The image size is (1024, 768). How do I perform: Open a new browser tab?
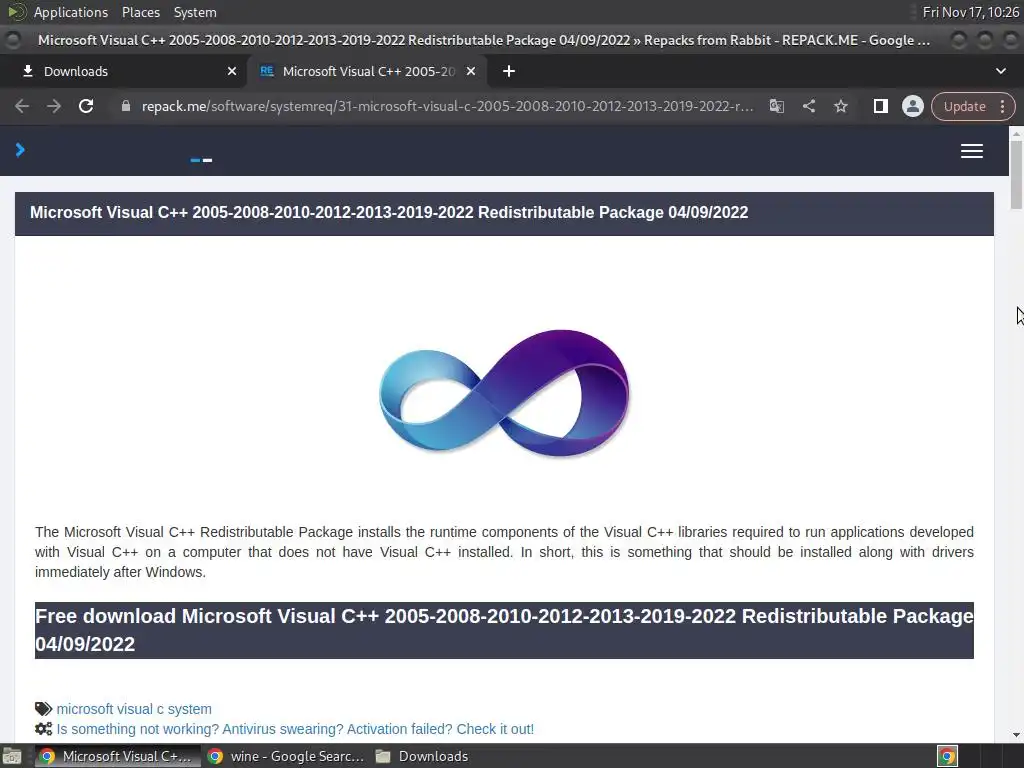pos(509,71)
